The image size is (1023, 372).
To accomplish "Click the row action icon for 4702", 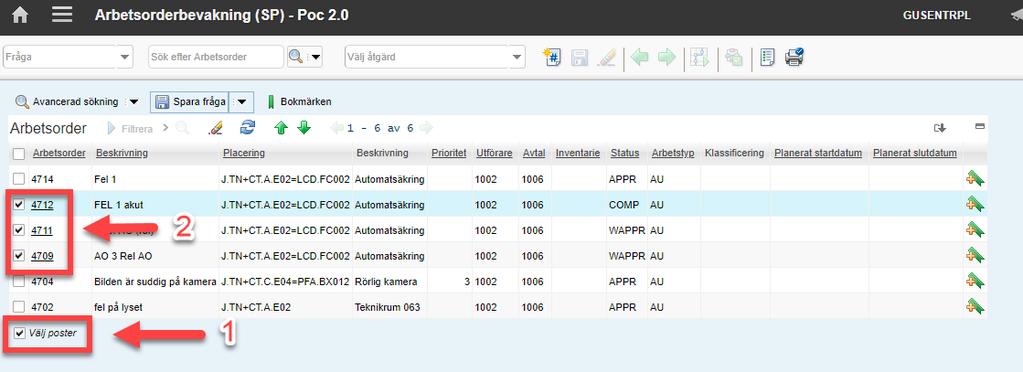I will pos(975,306).
